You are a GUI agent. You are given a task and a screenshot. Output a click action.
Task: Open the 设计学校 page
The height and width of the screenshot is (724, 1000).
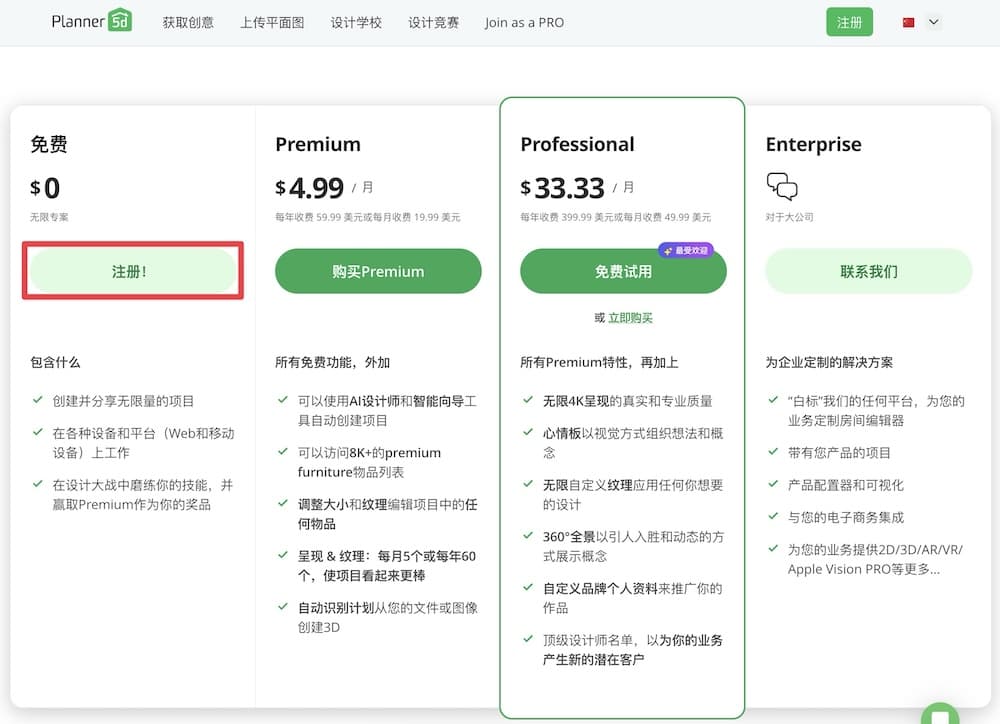(355, 22)
